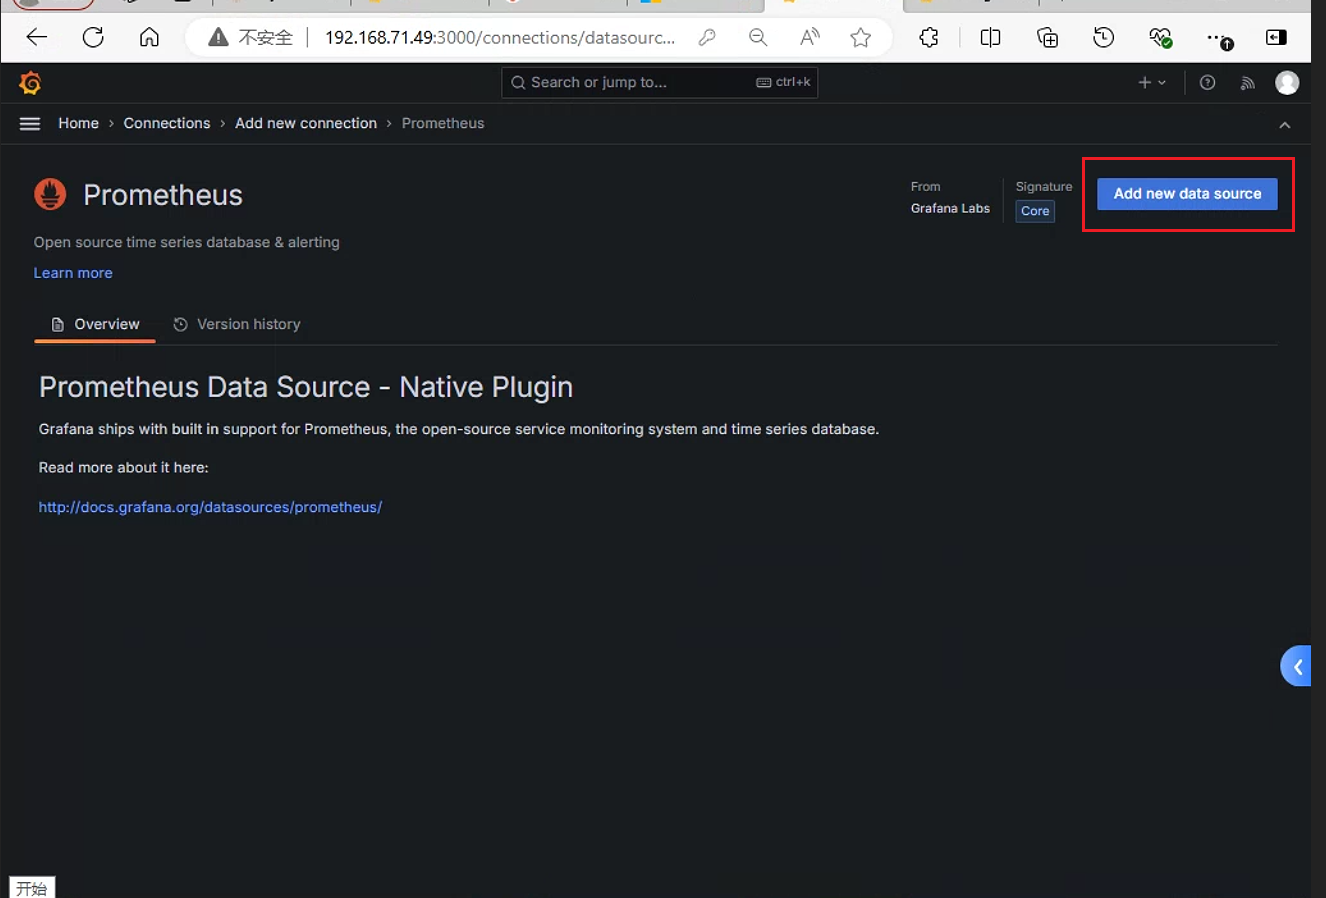1326x898 pixels.
Task: Click Add new data source button
Action: (x=1187, y=194)
